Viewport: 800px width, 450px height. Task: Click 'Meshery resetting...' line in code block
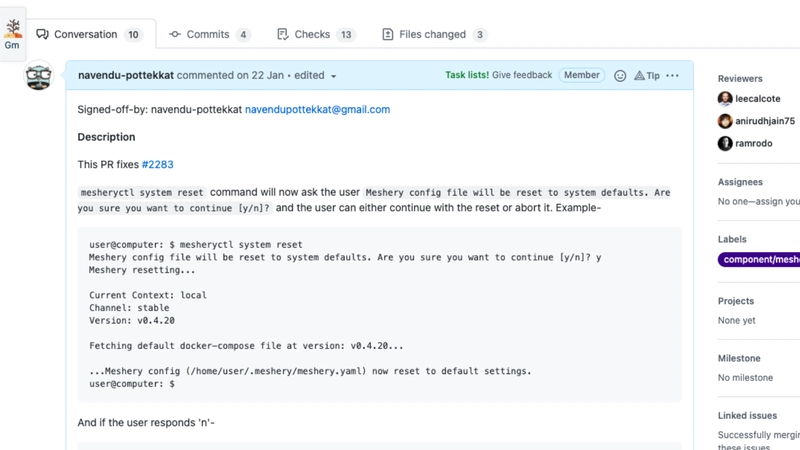tap(142, 270)
